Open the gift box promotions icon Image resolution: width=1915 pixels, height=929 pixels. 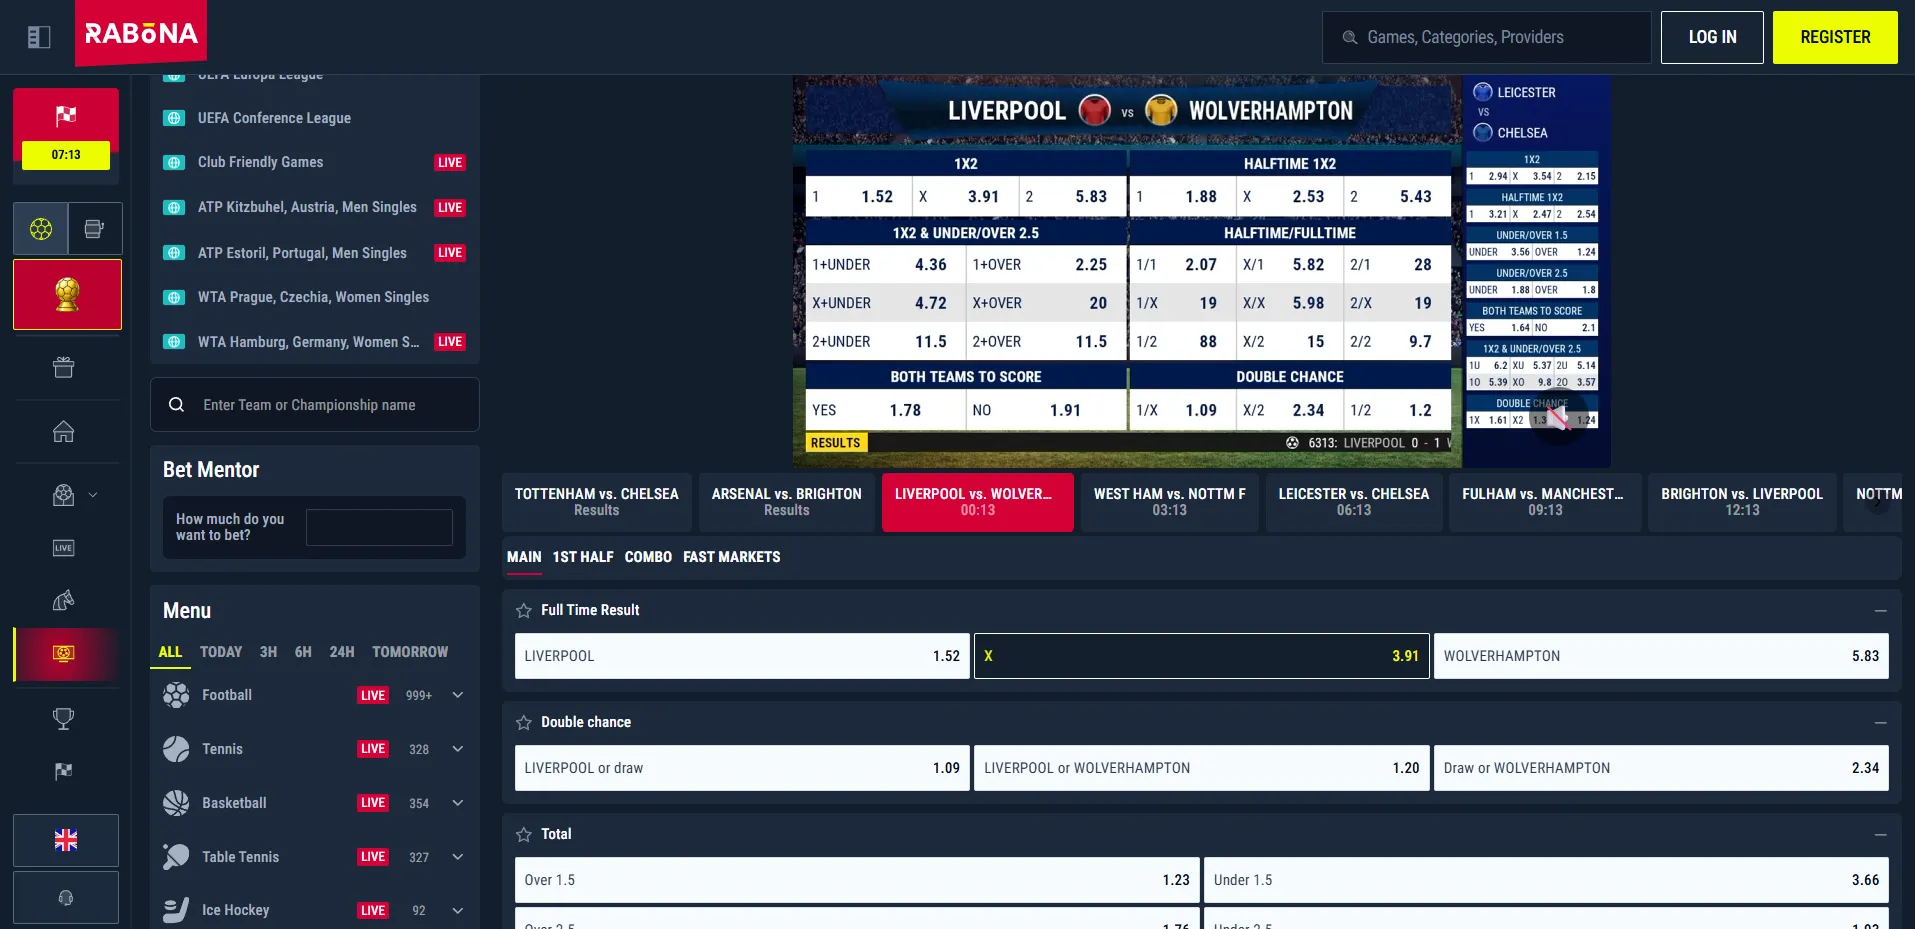64,368
